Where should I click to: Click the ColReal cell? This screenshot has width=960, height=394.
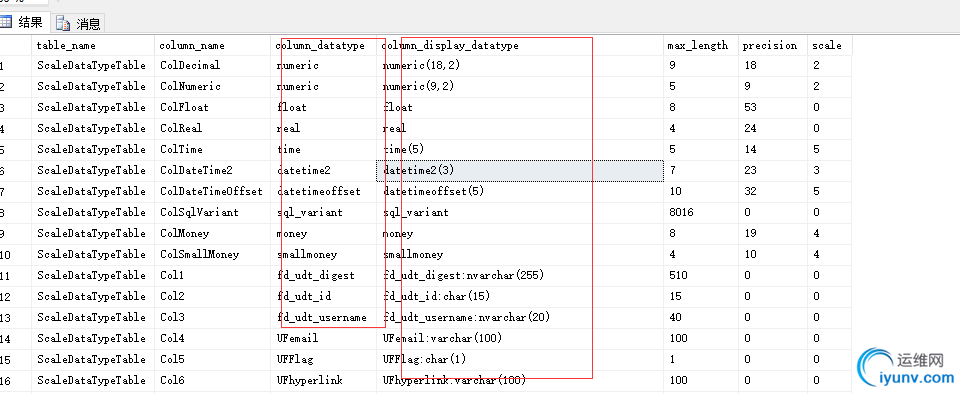coord(212,128)
